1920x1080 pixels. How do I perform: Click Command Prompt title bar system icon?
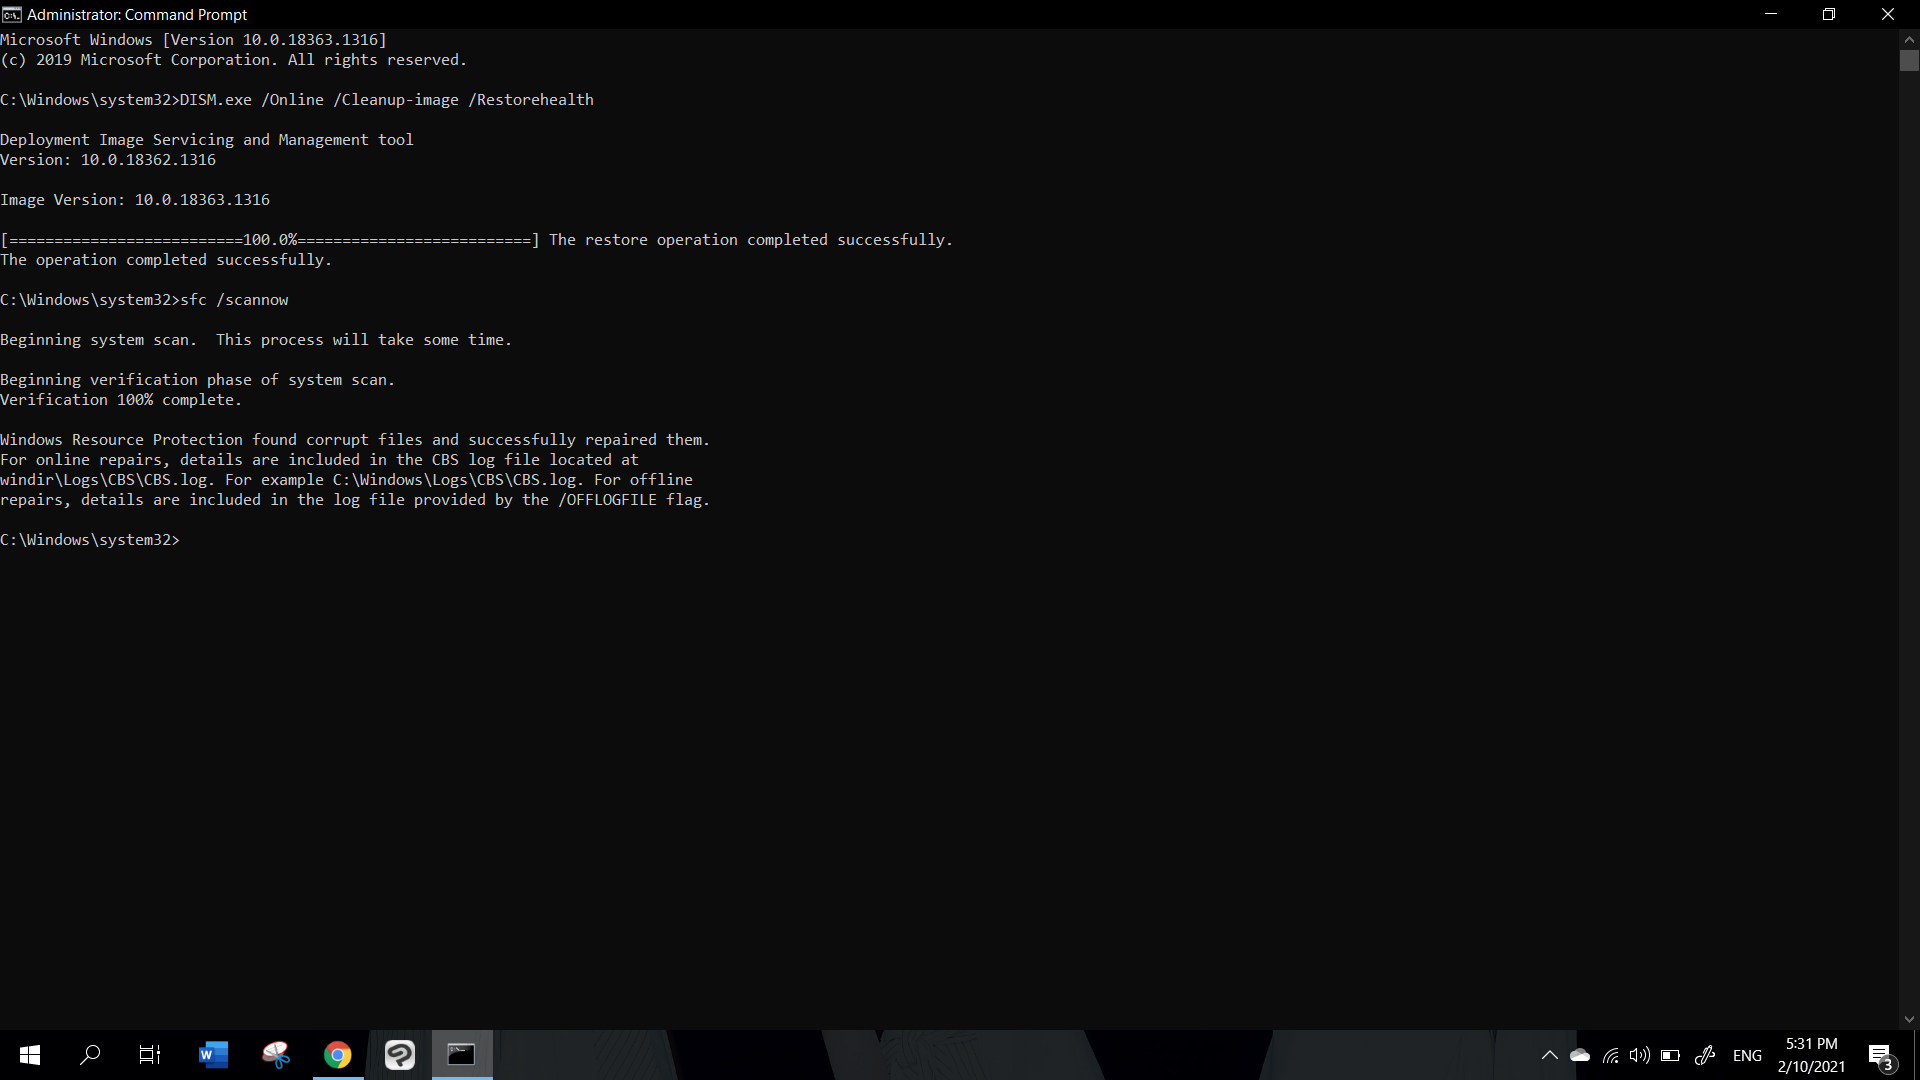coord(12,14)
